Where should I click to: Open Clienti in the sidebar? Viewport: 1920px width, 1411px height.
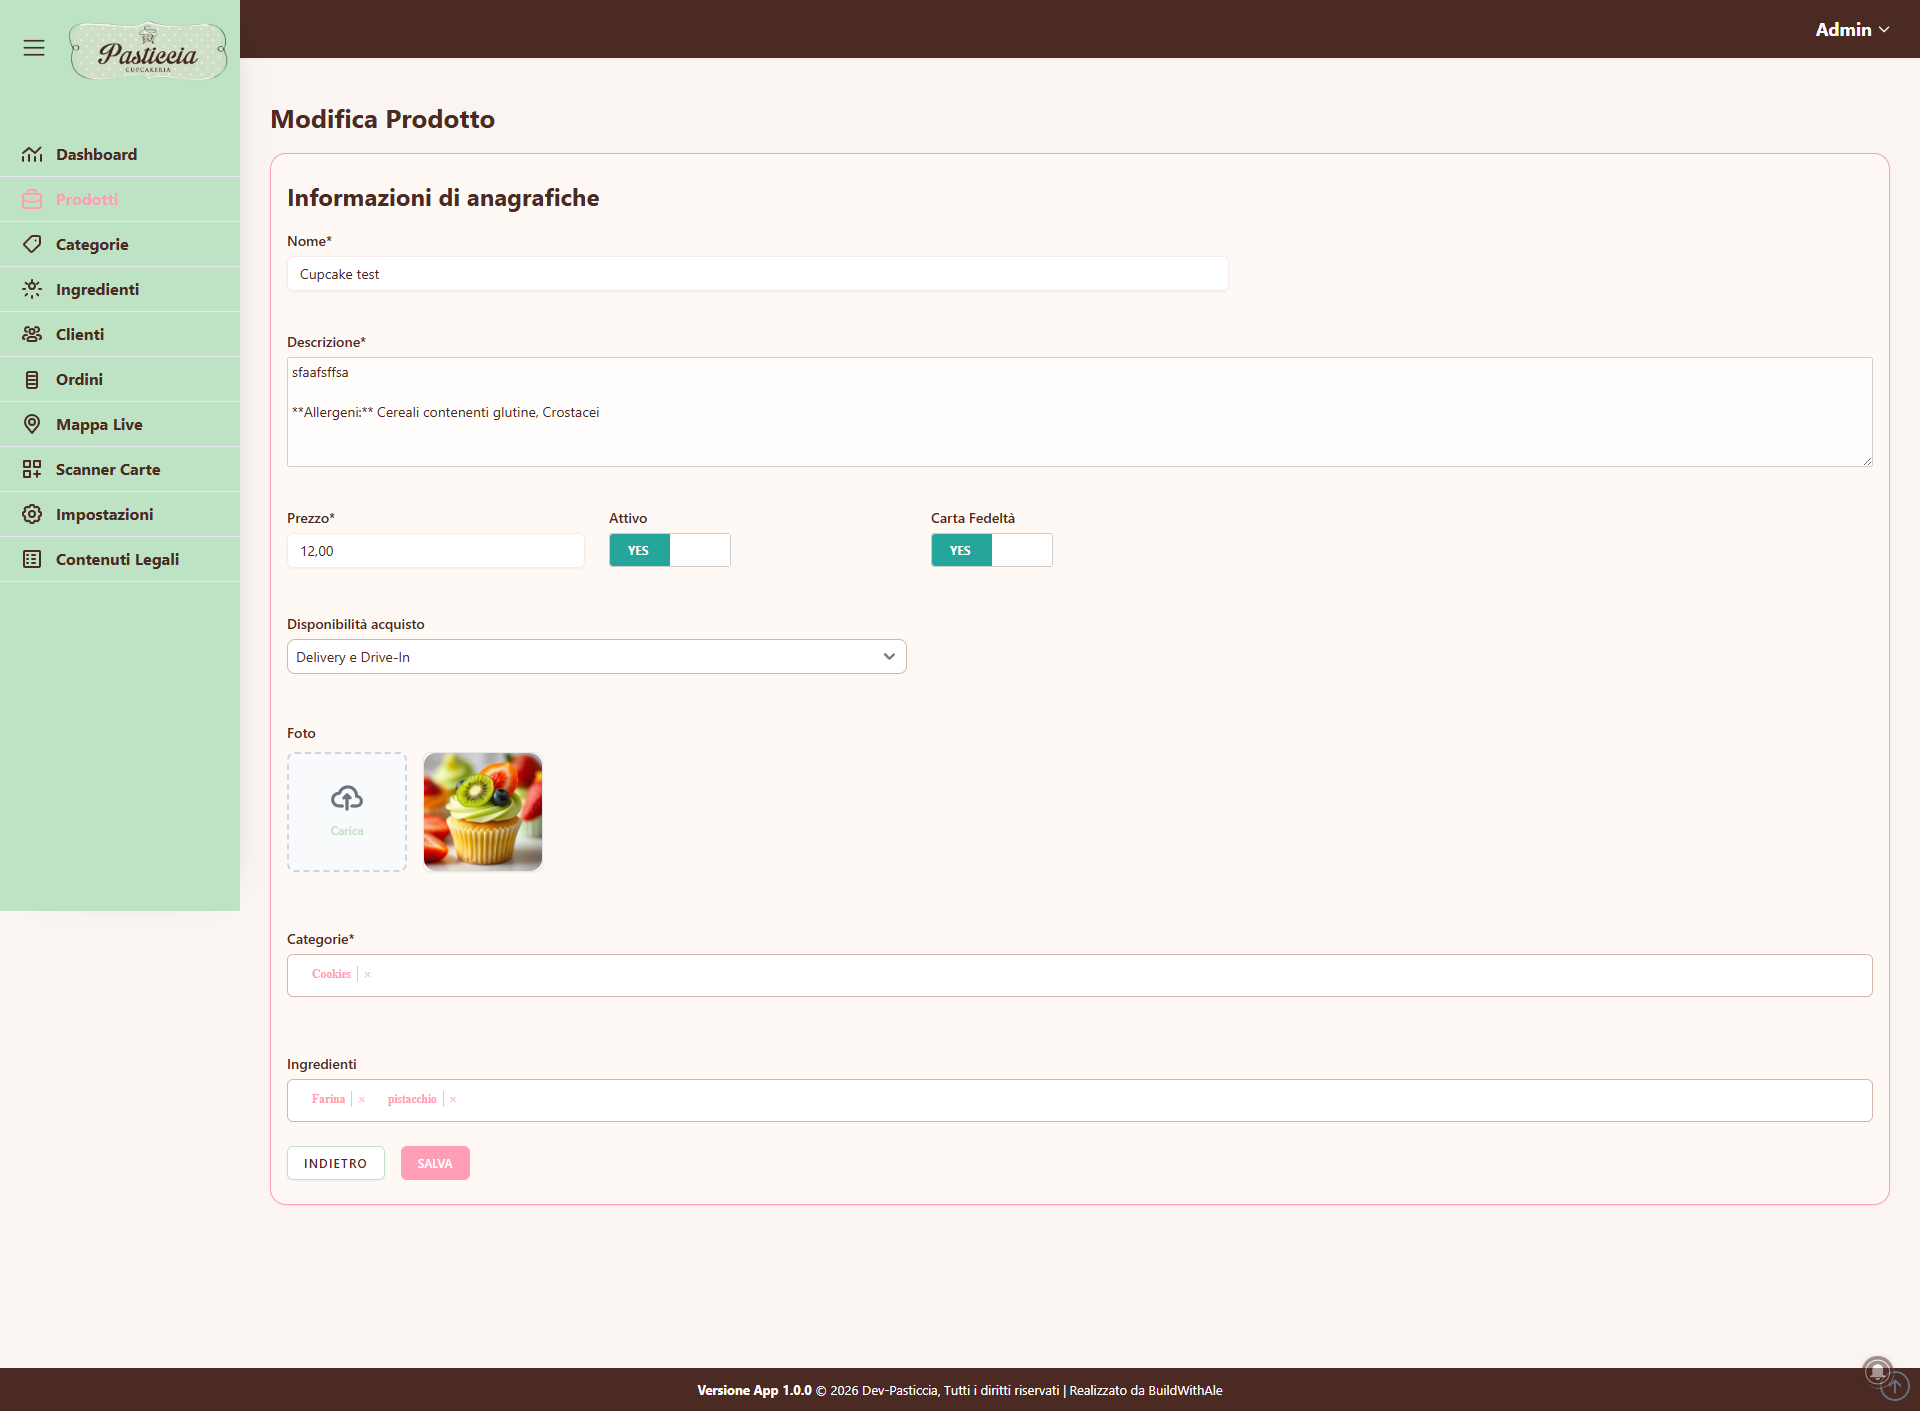(x=120, y=334)
